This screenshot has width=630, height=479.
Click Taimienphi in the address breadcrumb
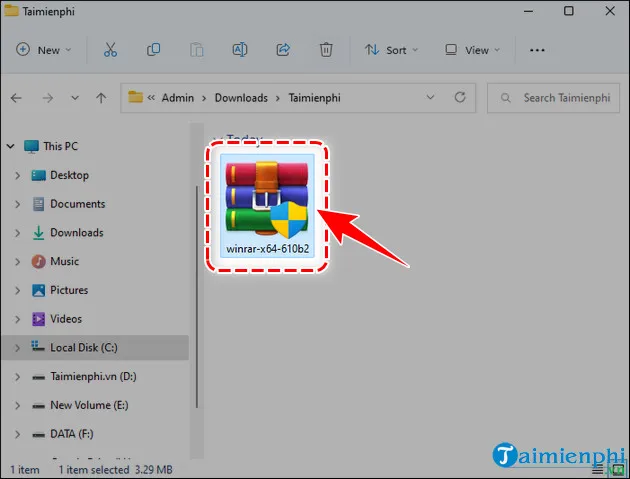pyautogui.click(x=314, y=98)
